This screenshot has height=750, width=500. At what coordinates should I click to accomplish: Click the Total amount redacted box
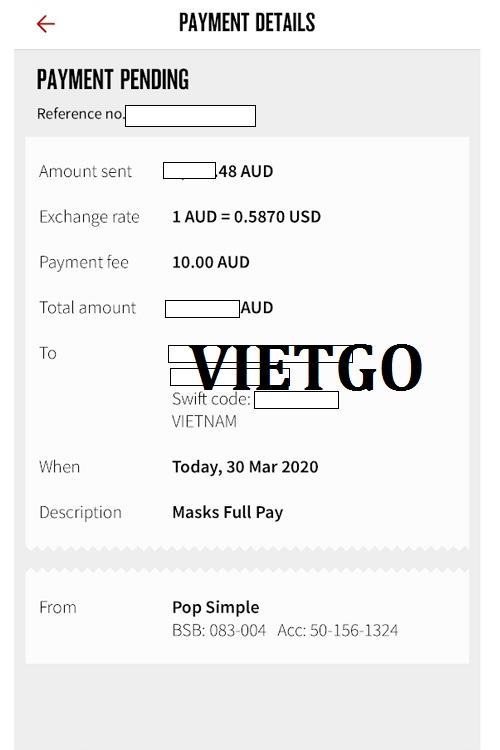click(x=202, y=309)
